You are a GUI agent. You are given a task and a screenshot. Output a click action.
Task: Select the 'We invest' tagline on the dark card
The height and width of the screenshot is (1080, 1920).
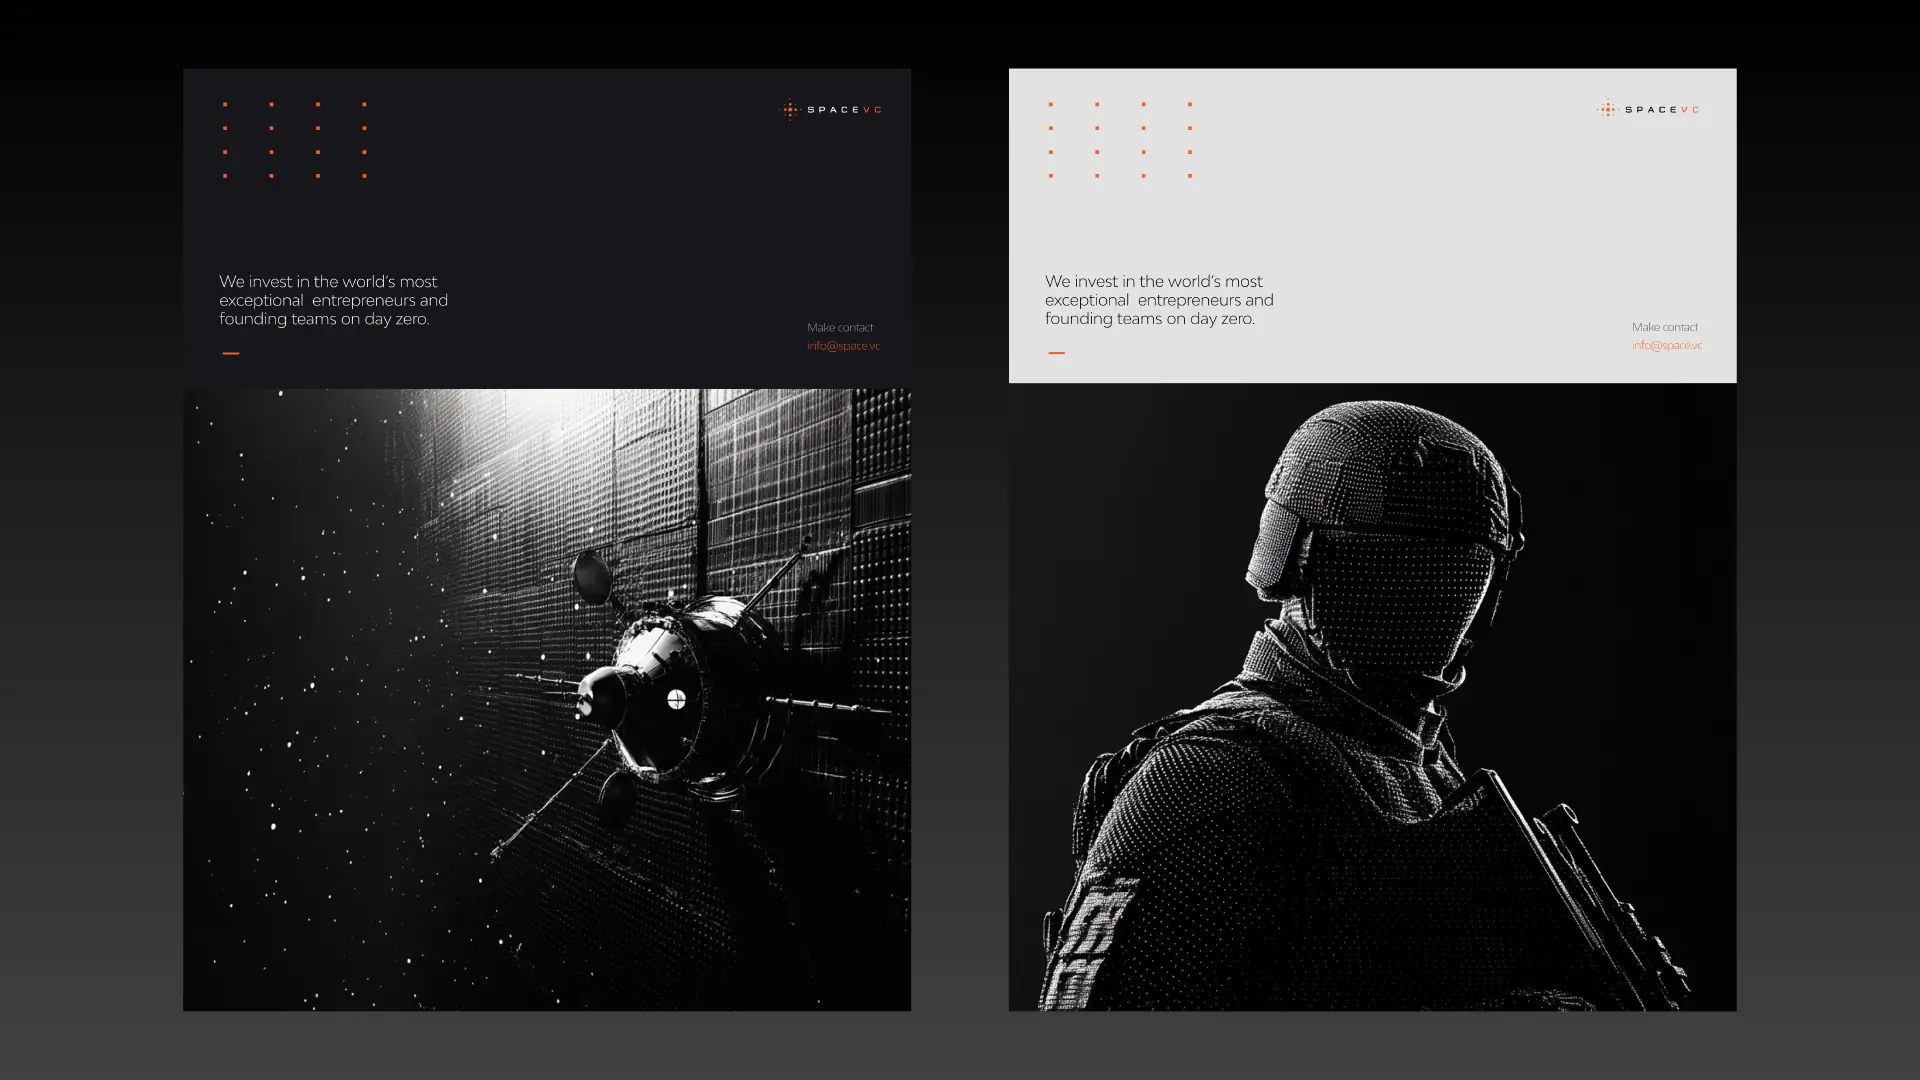coord(333,300)
